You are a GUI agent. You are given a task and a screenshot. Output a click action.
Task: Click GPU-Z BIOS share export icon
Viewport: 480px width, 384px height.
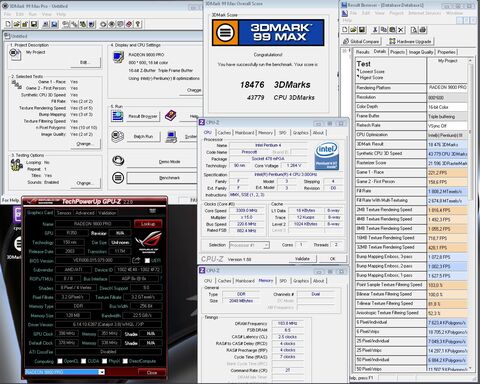(136, 260)
